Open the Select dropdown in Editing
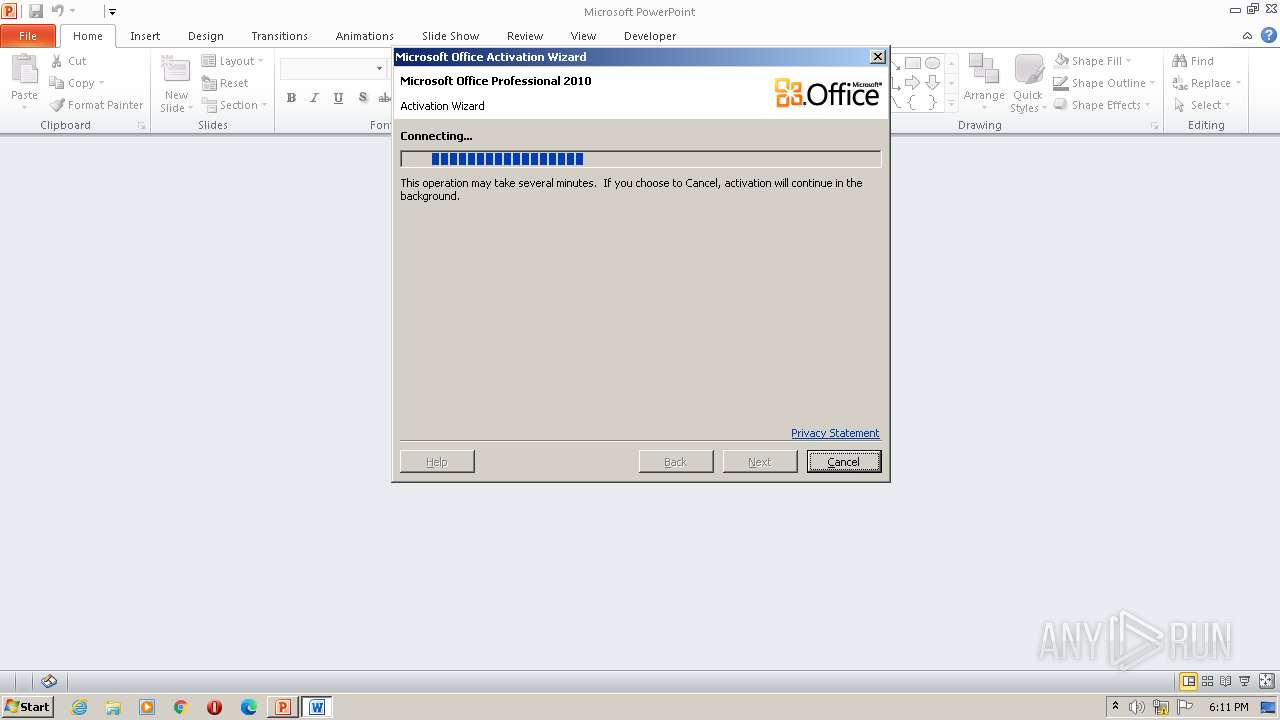This screenshot has width=1280, height=720. 1202,105
